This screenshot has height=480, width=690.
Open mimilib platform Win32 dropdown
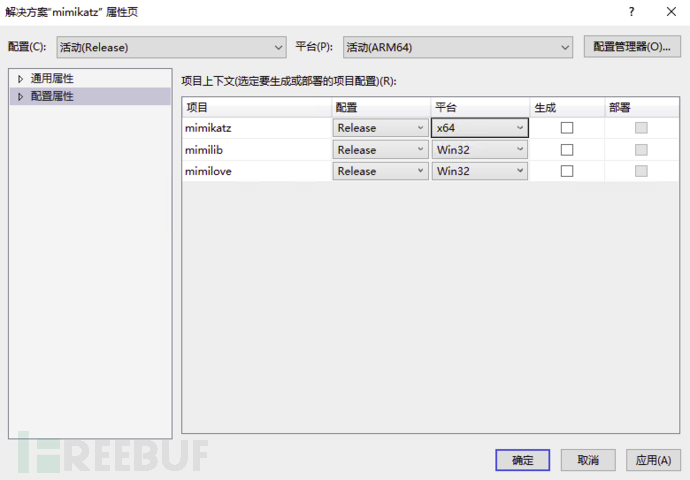coord(480,150)
